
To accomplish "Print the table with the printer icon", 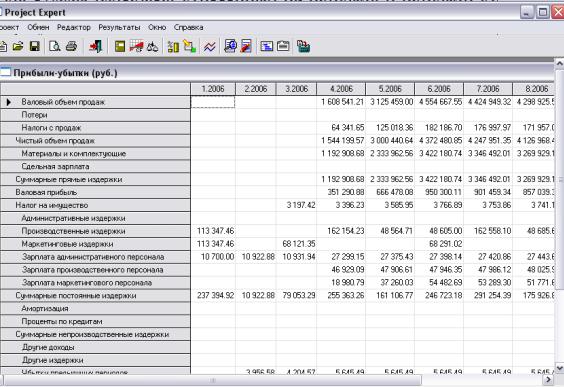I will [72, 46].
